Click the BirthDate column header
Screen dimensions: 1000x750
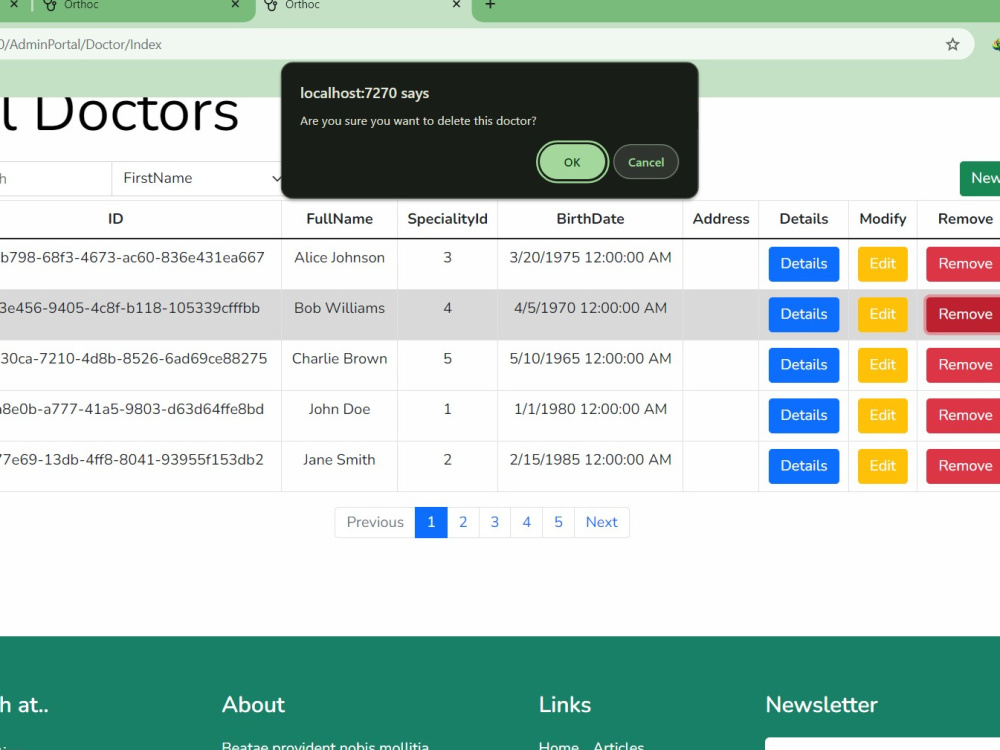coord(590,219)
